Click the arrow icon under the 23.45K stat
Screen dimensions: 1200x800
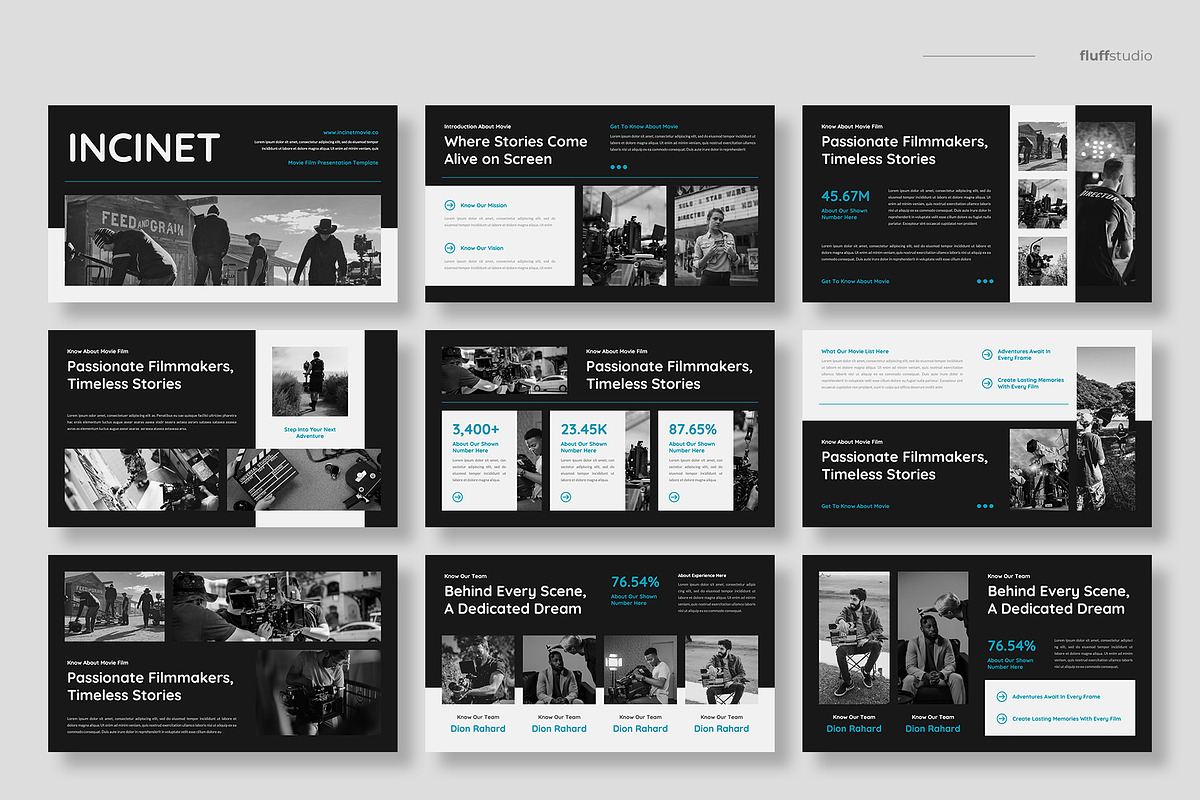(x=566, y=496)
